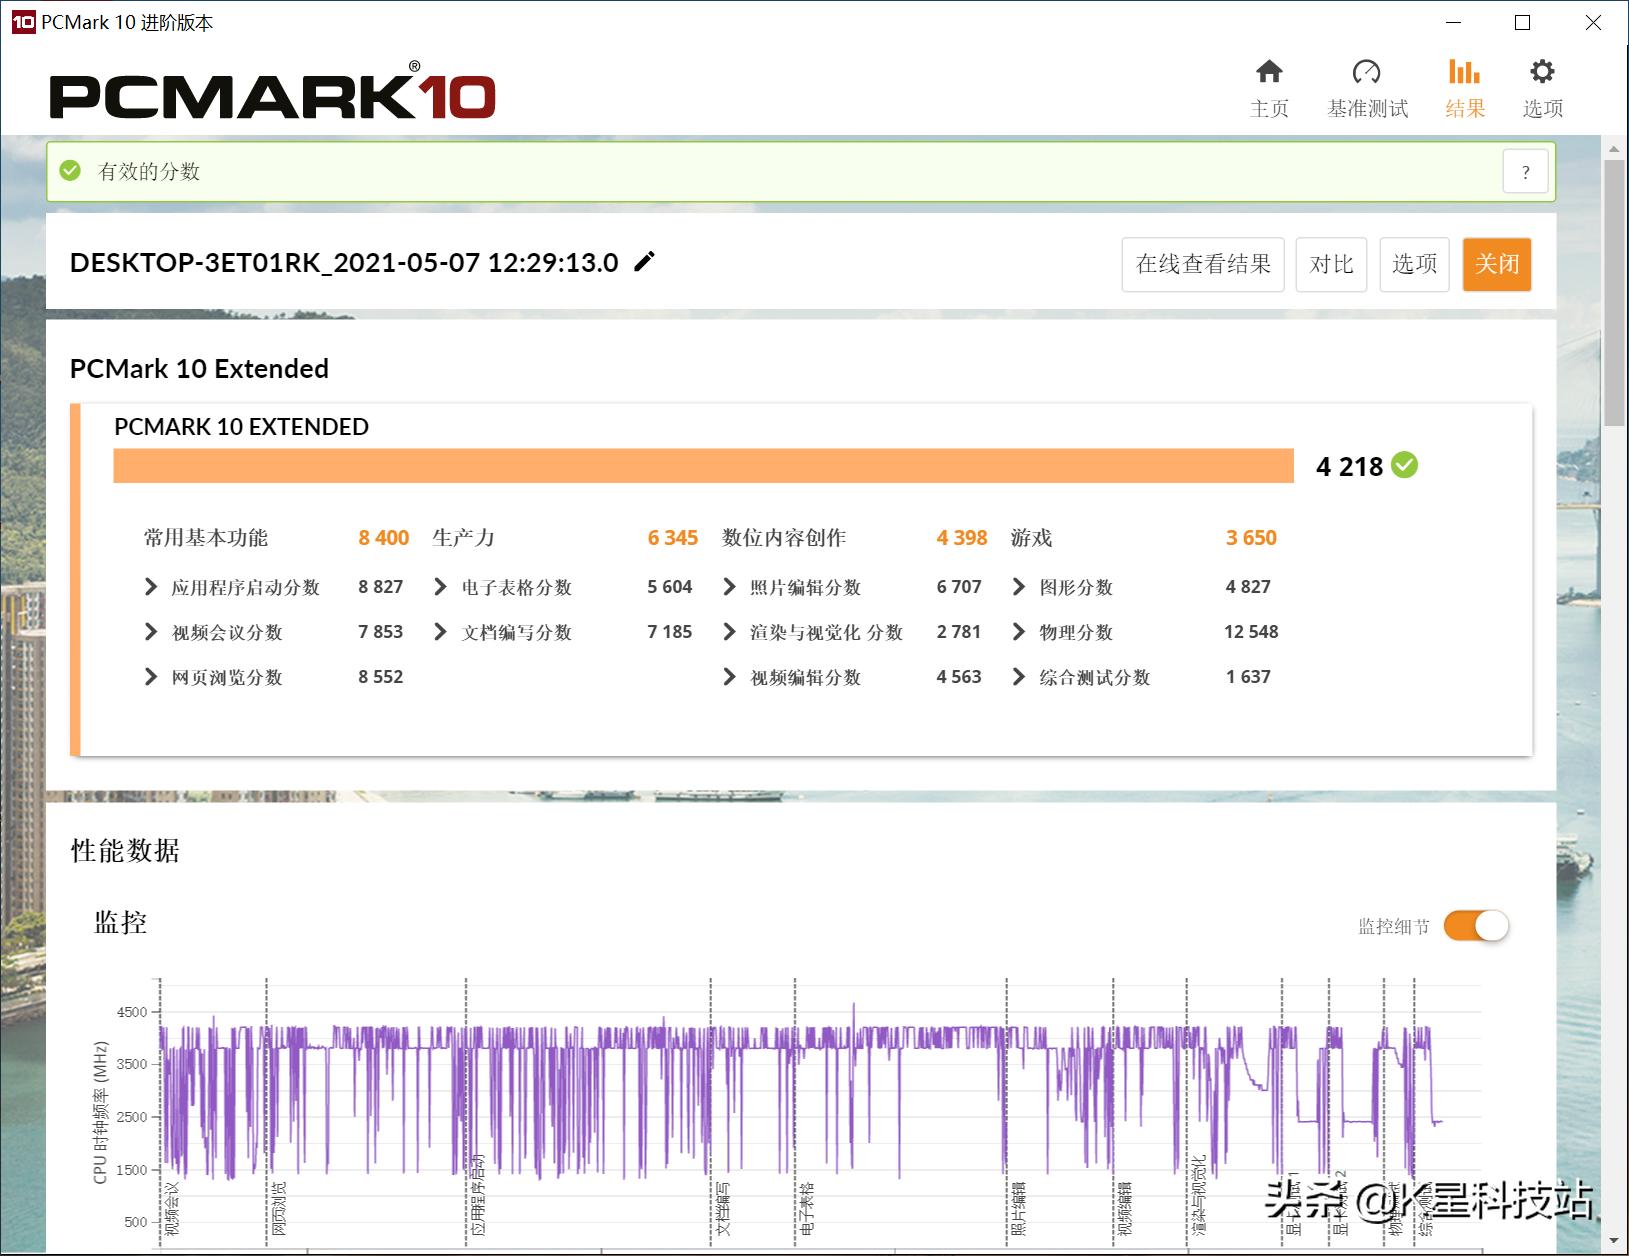Click the 物理分数 value 12 548
Screen dimensions: 1629x1256
point(1251,632)
